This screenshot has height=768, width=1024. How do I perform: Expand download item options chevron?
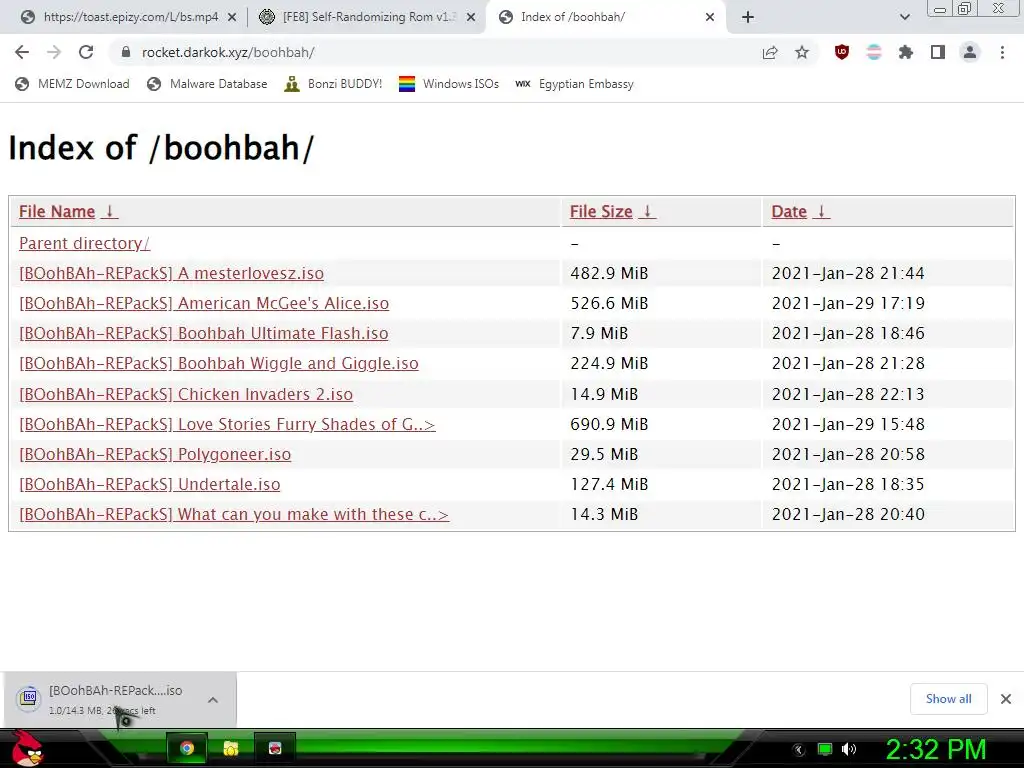tap(213, 699)
